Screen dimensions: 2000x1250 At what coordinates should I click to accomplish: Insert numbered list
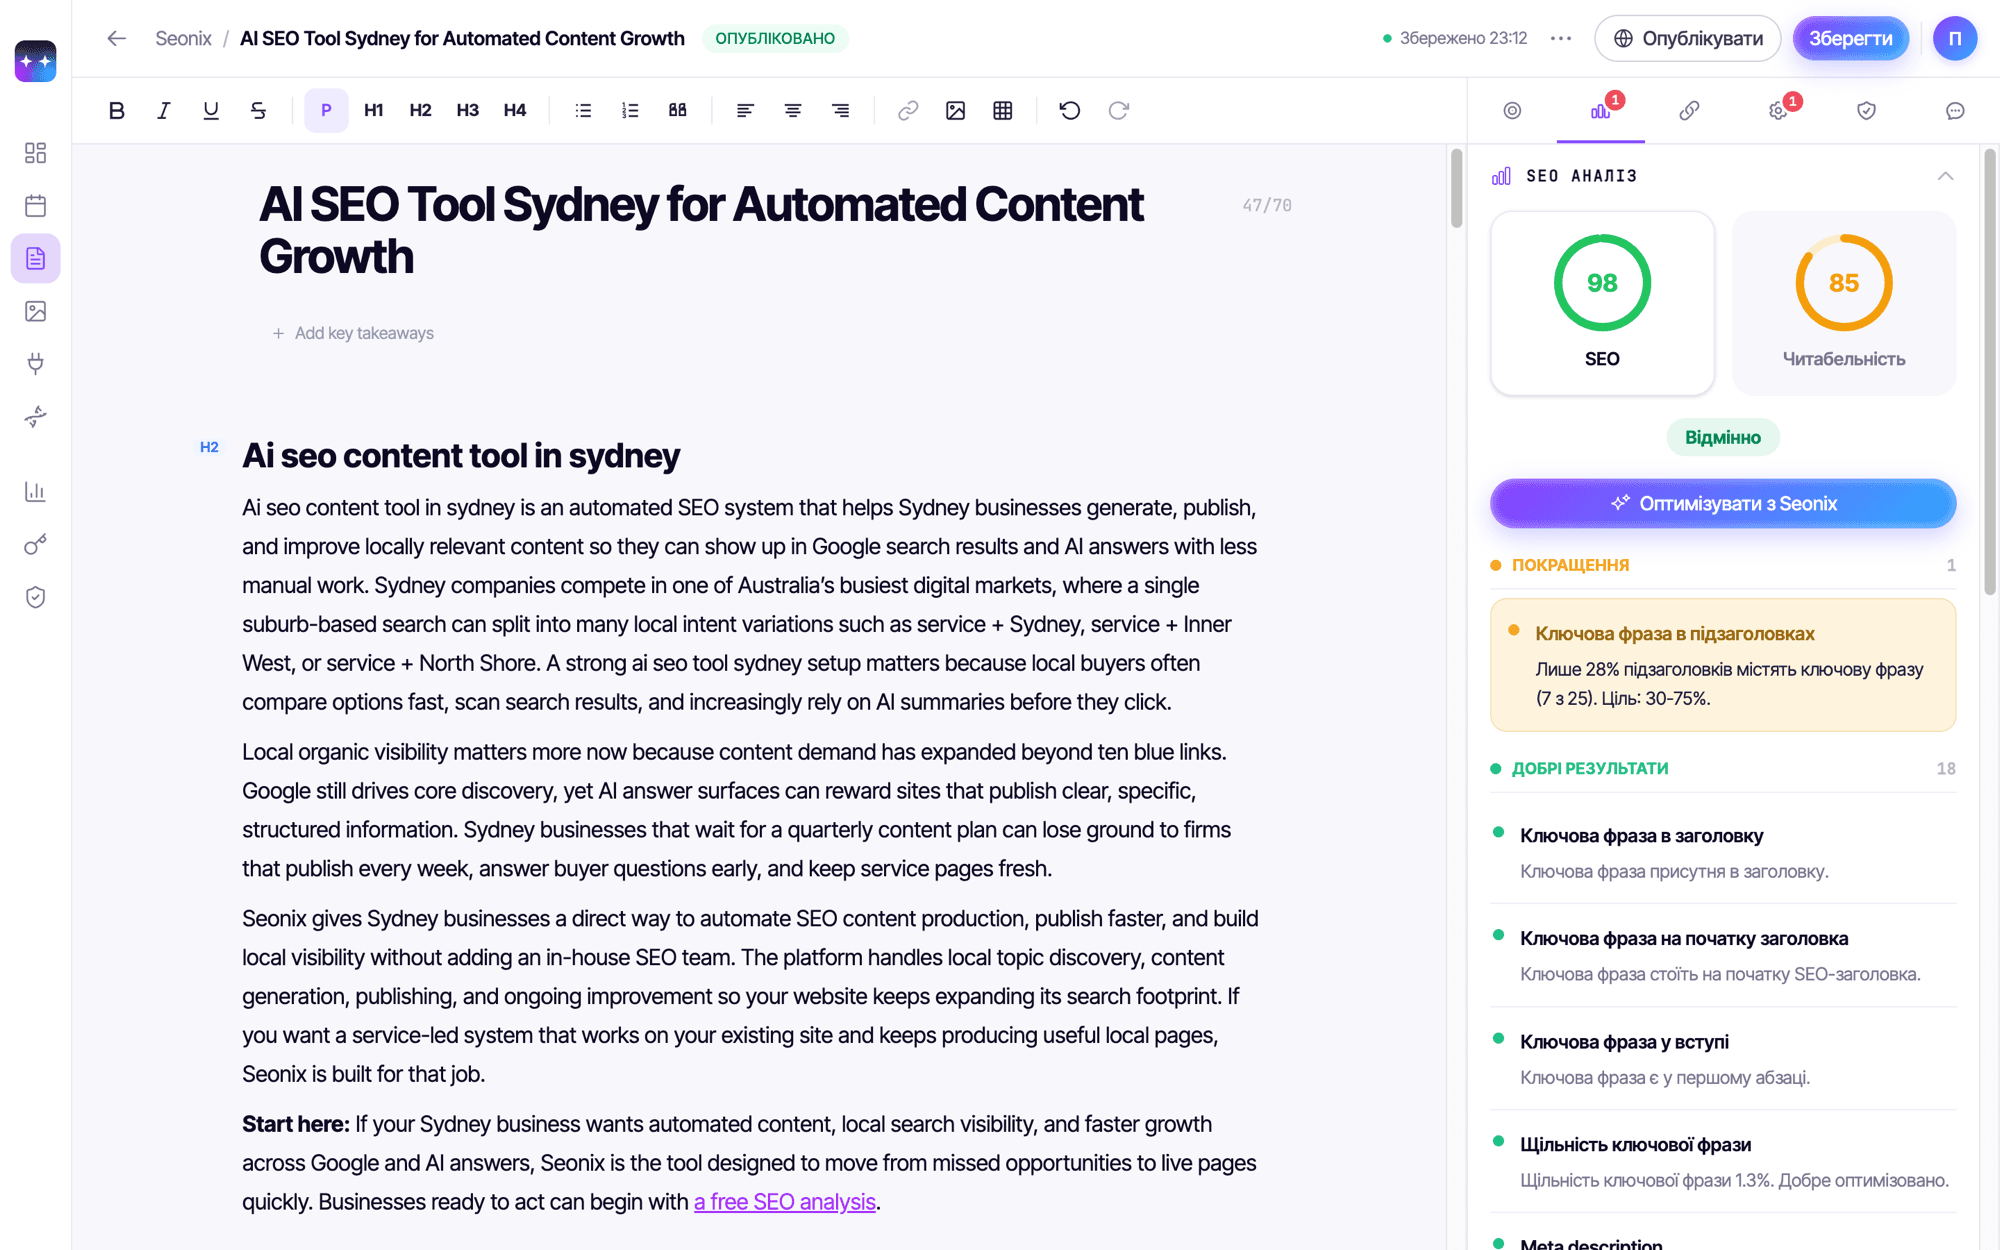(x=630, y=110)
